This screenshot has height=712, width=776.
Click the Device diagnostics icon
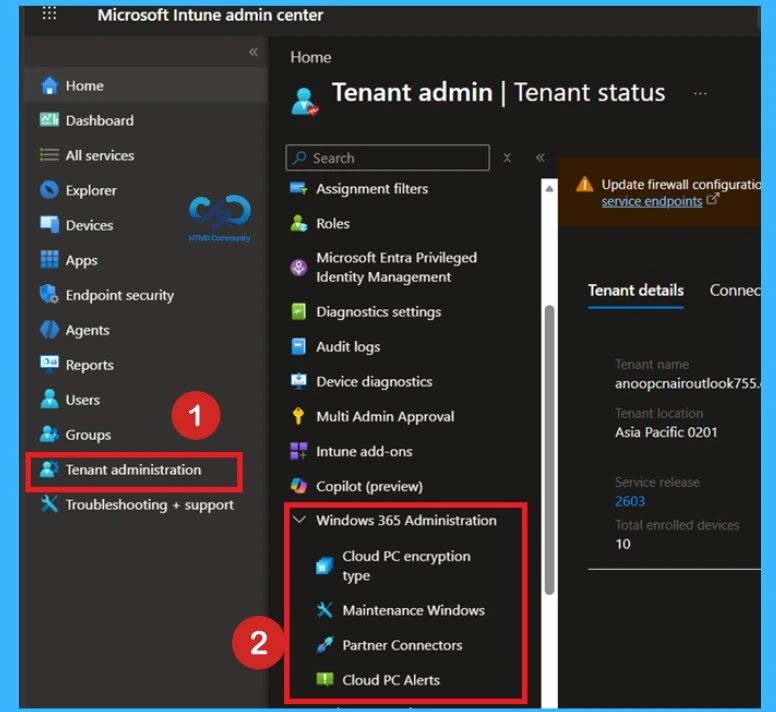(x=299, y=381)
